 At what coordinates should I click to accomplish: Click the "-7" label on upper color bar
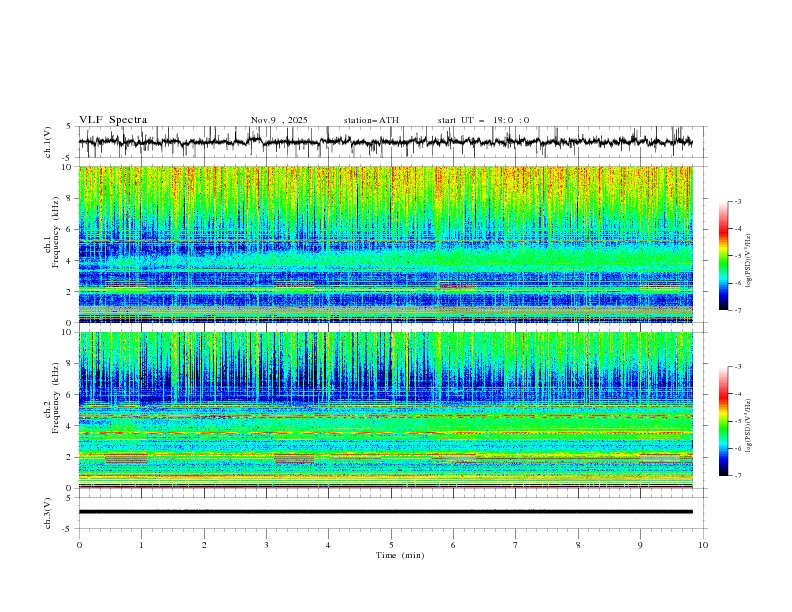737,310
